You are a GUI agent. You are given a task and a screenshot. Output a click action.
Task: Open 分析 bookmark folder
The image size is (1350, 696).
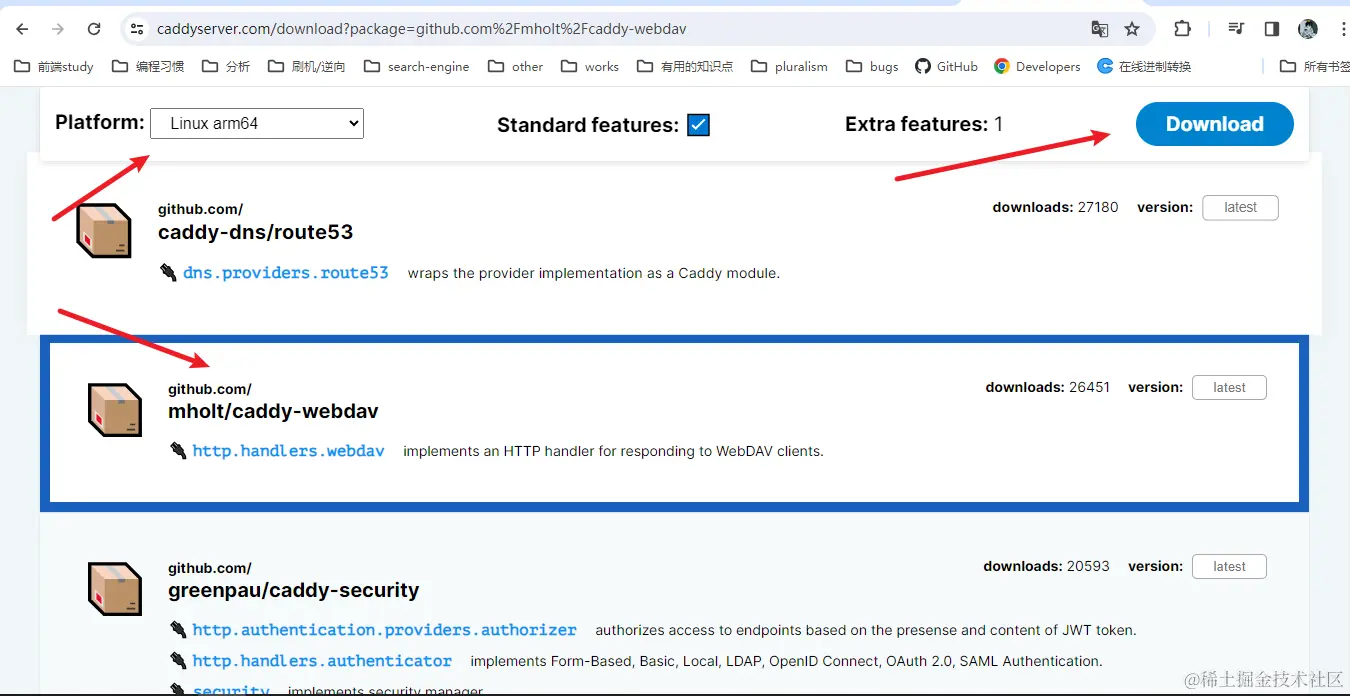click(x=226, y=66)
